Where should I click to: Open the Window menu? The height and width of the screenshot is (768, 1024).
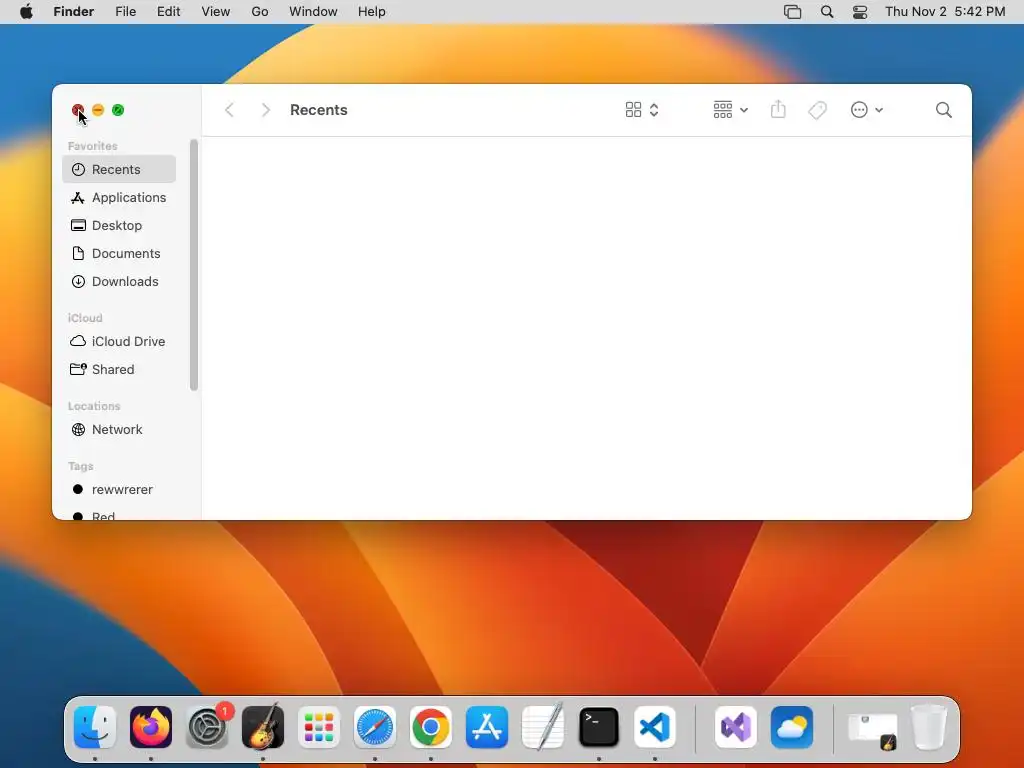(x=313, y=12)
